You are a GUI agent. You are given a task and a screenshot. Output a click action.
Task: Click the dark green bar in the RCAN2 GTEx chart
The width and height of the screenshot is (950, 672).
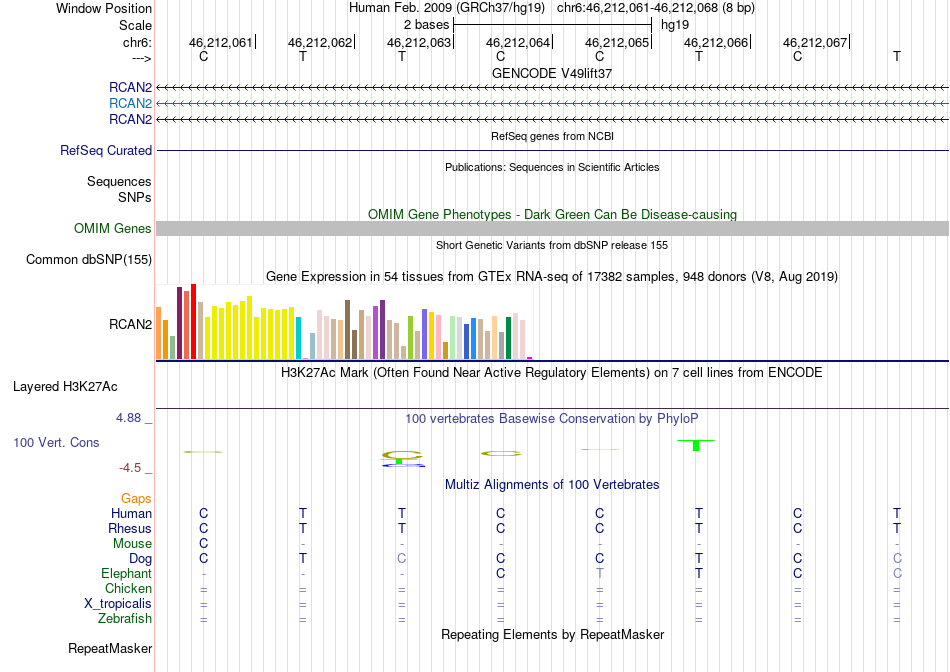point(509,338)
